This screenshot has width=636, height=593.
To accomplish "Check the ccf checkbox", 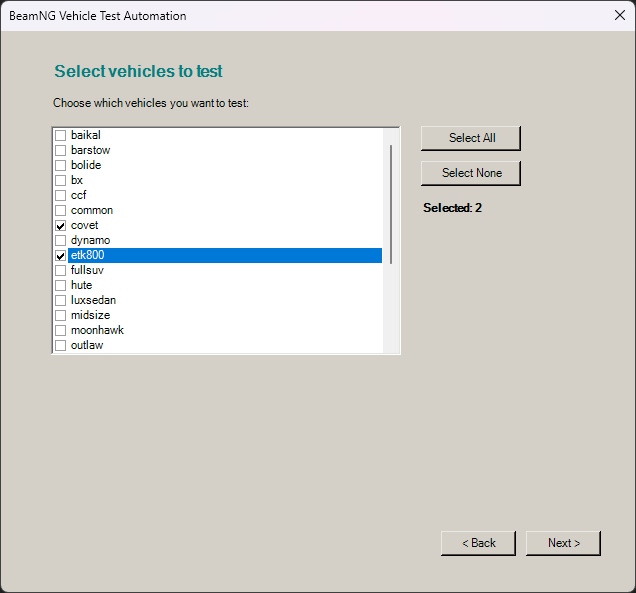I will (x=60, y=195).
